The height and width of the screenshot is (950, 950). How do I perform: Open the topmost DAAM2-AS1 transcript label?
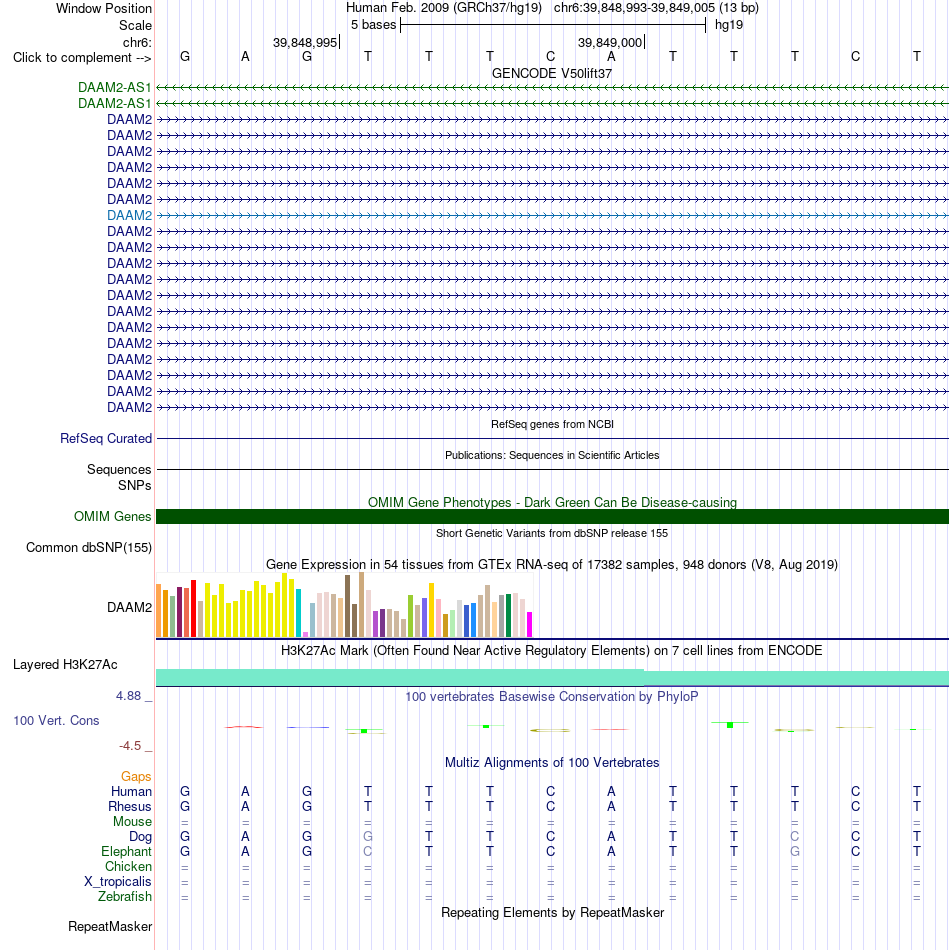pyautogui.click(x=115, y=87)
